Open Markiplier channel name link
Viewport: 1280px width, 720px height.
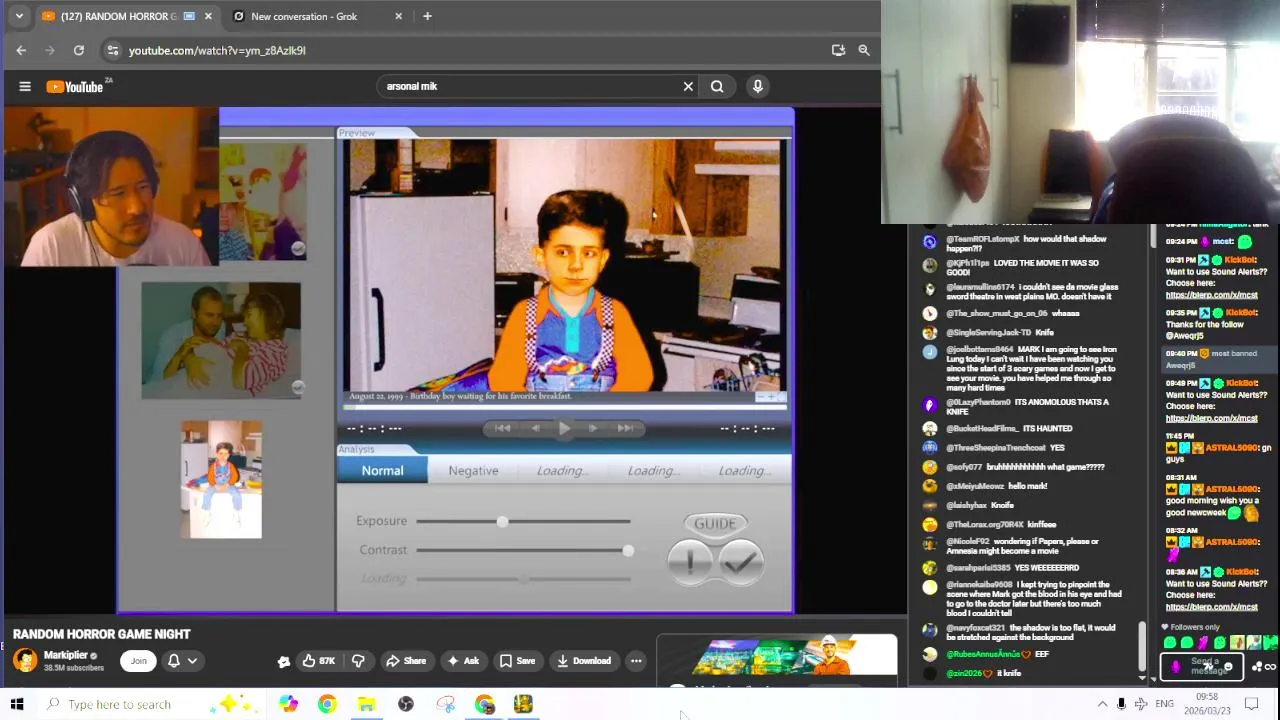pos(66,655)
